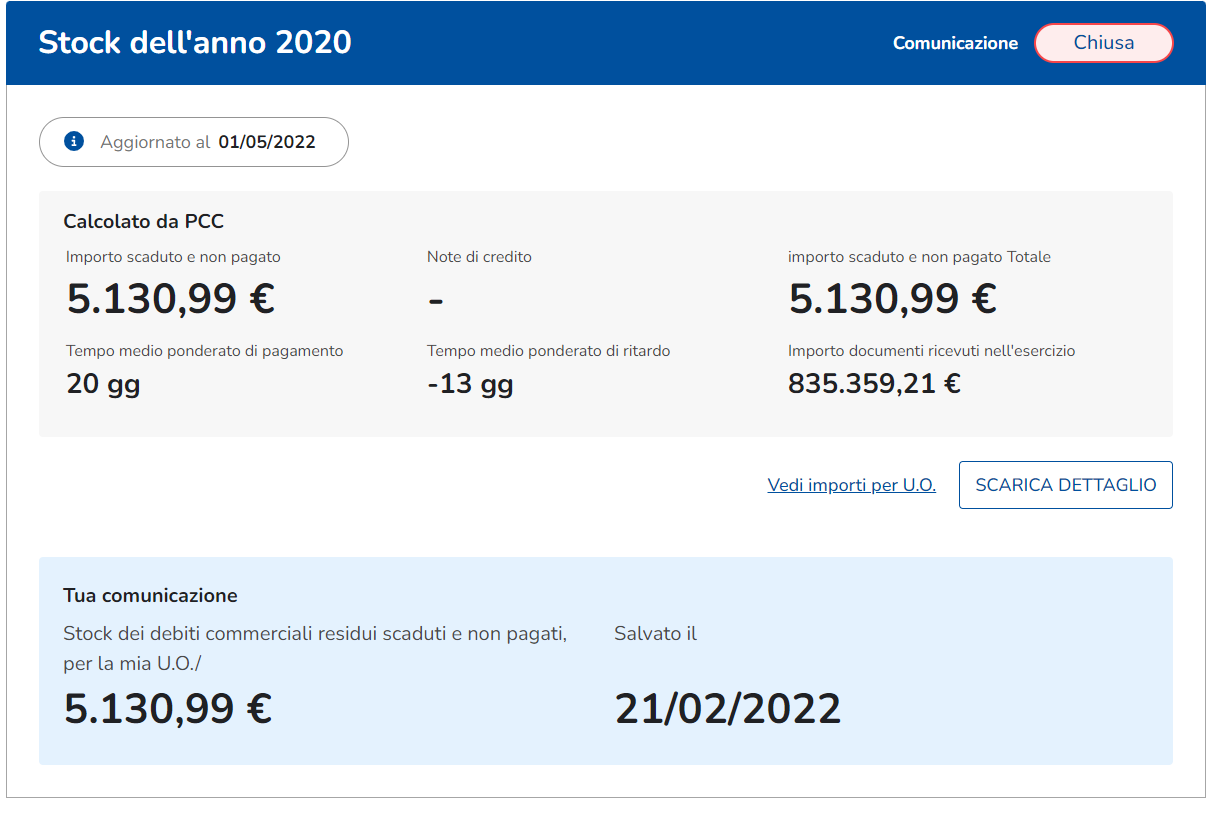Open the Vedi importi per U.O. link
Screen dimensions: 1217x816
point(851,485)
